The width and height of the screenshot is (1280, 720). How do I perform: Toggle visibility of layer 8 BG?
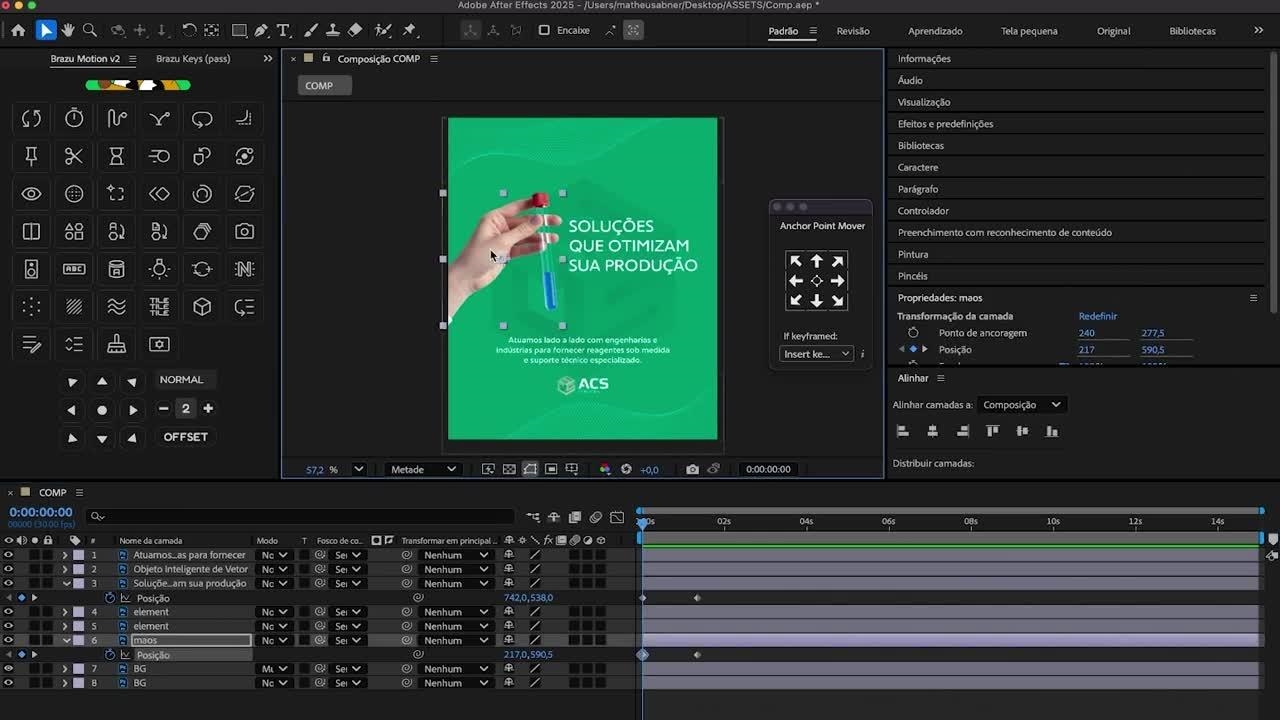(x=8, y=683)
